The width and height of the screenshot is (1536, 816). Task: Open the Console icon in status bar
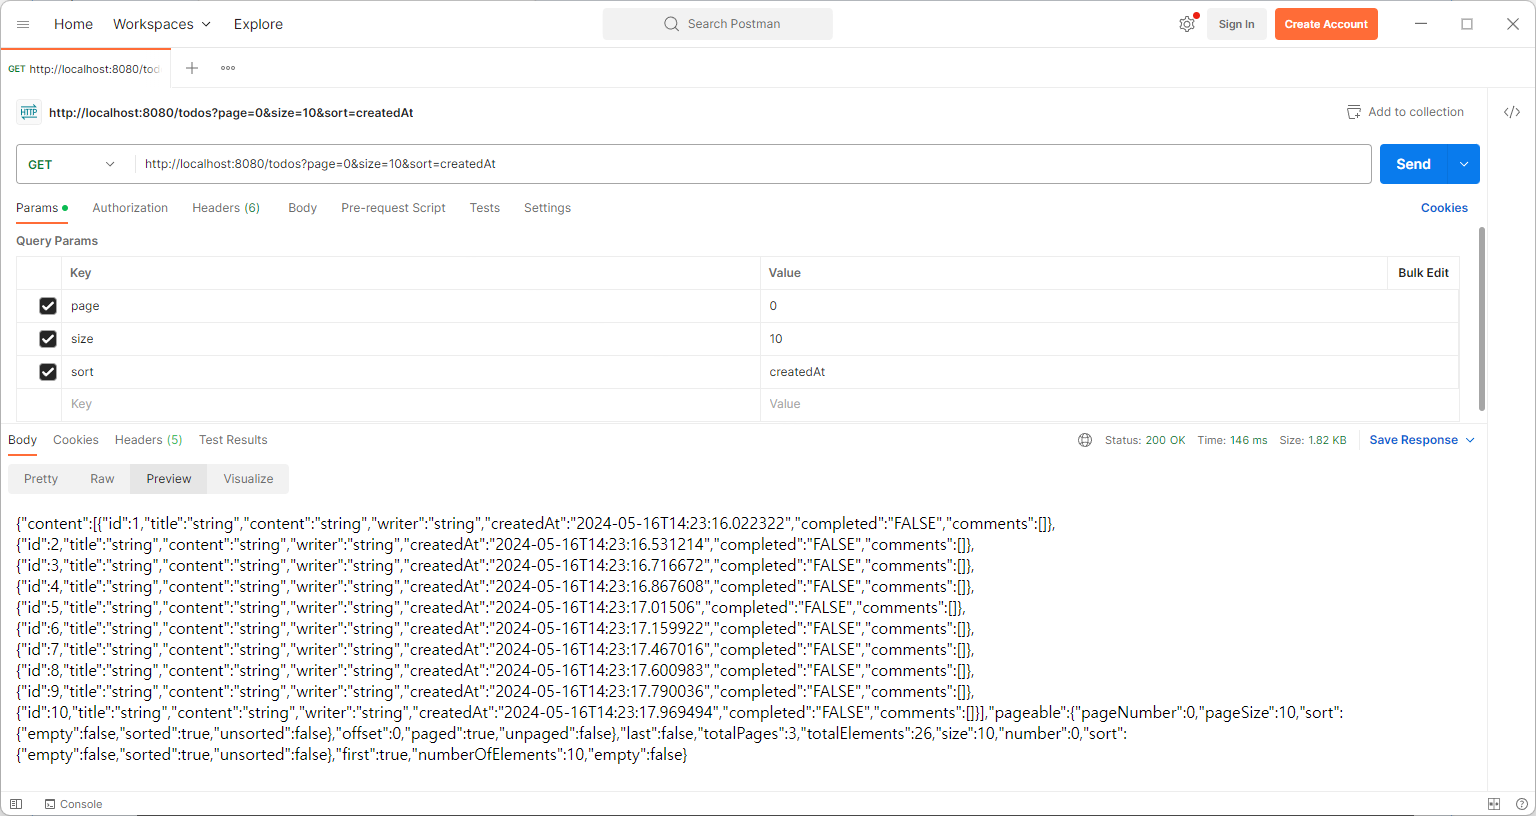(50, 804)
